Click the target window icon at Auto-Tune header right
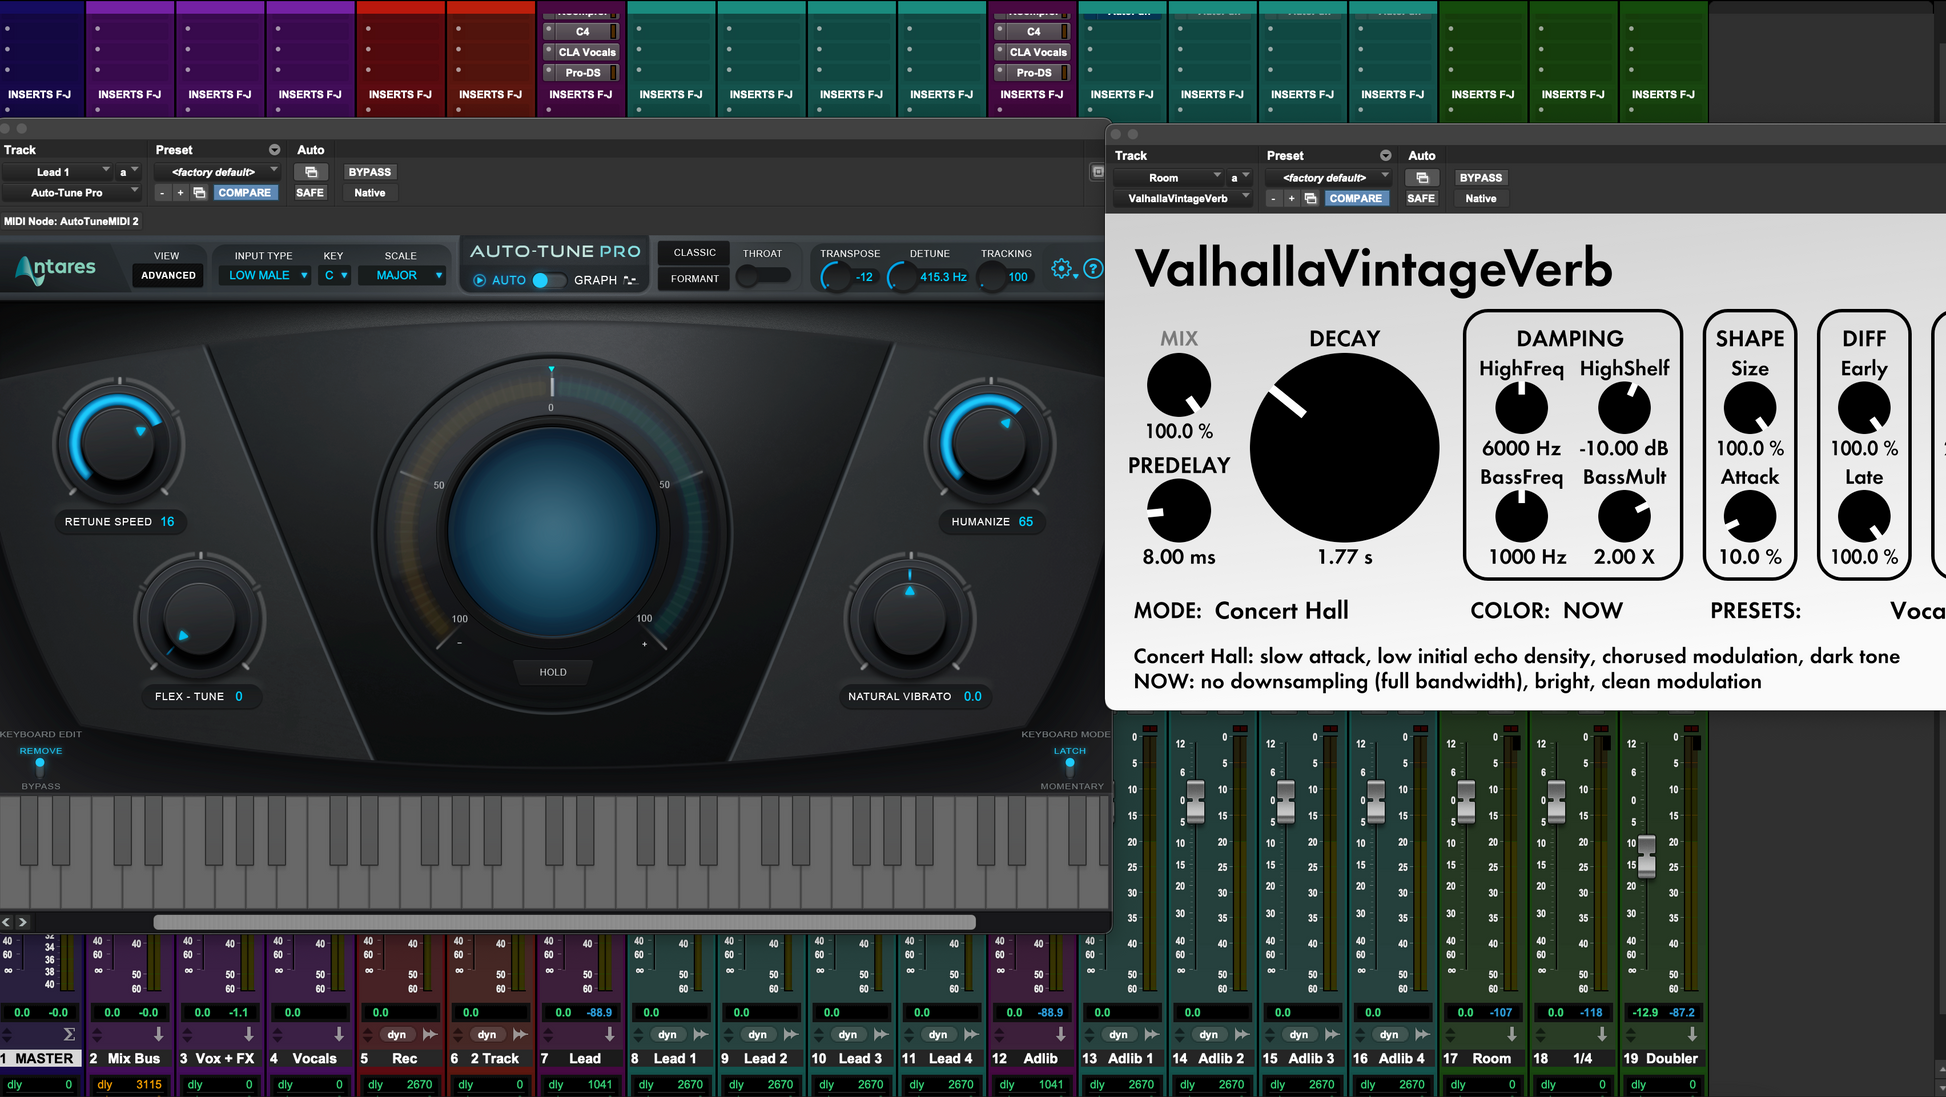 [x=1097, y=172]
